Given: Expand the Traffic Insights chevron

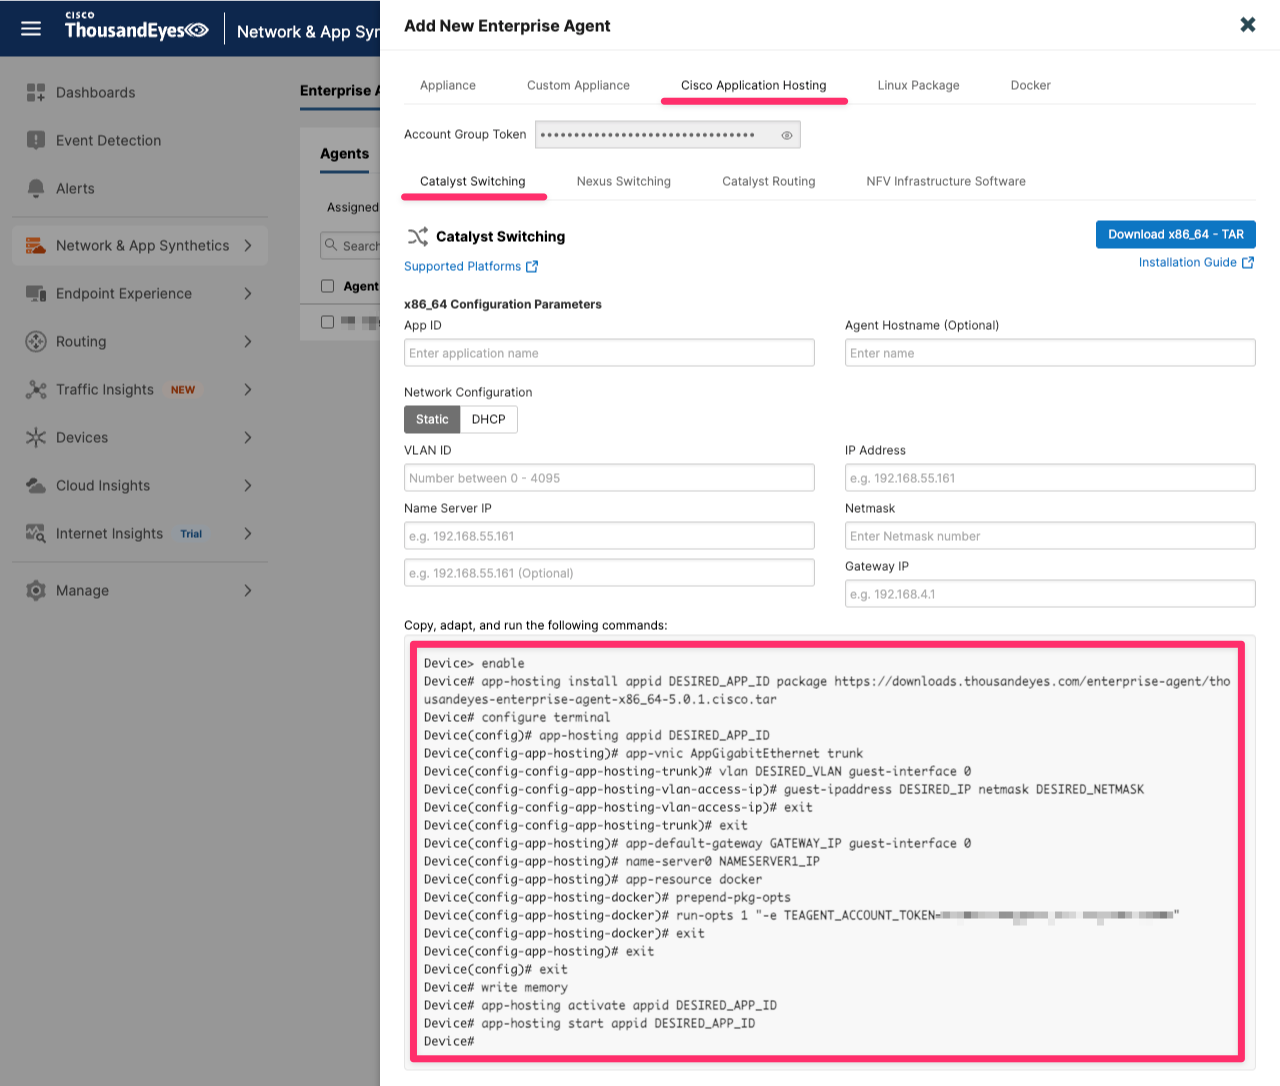Looking at the screenshot, I should pyautogui.click(x=248, y=389).
